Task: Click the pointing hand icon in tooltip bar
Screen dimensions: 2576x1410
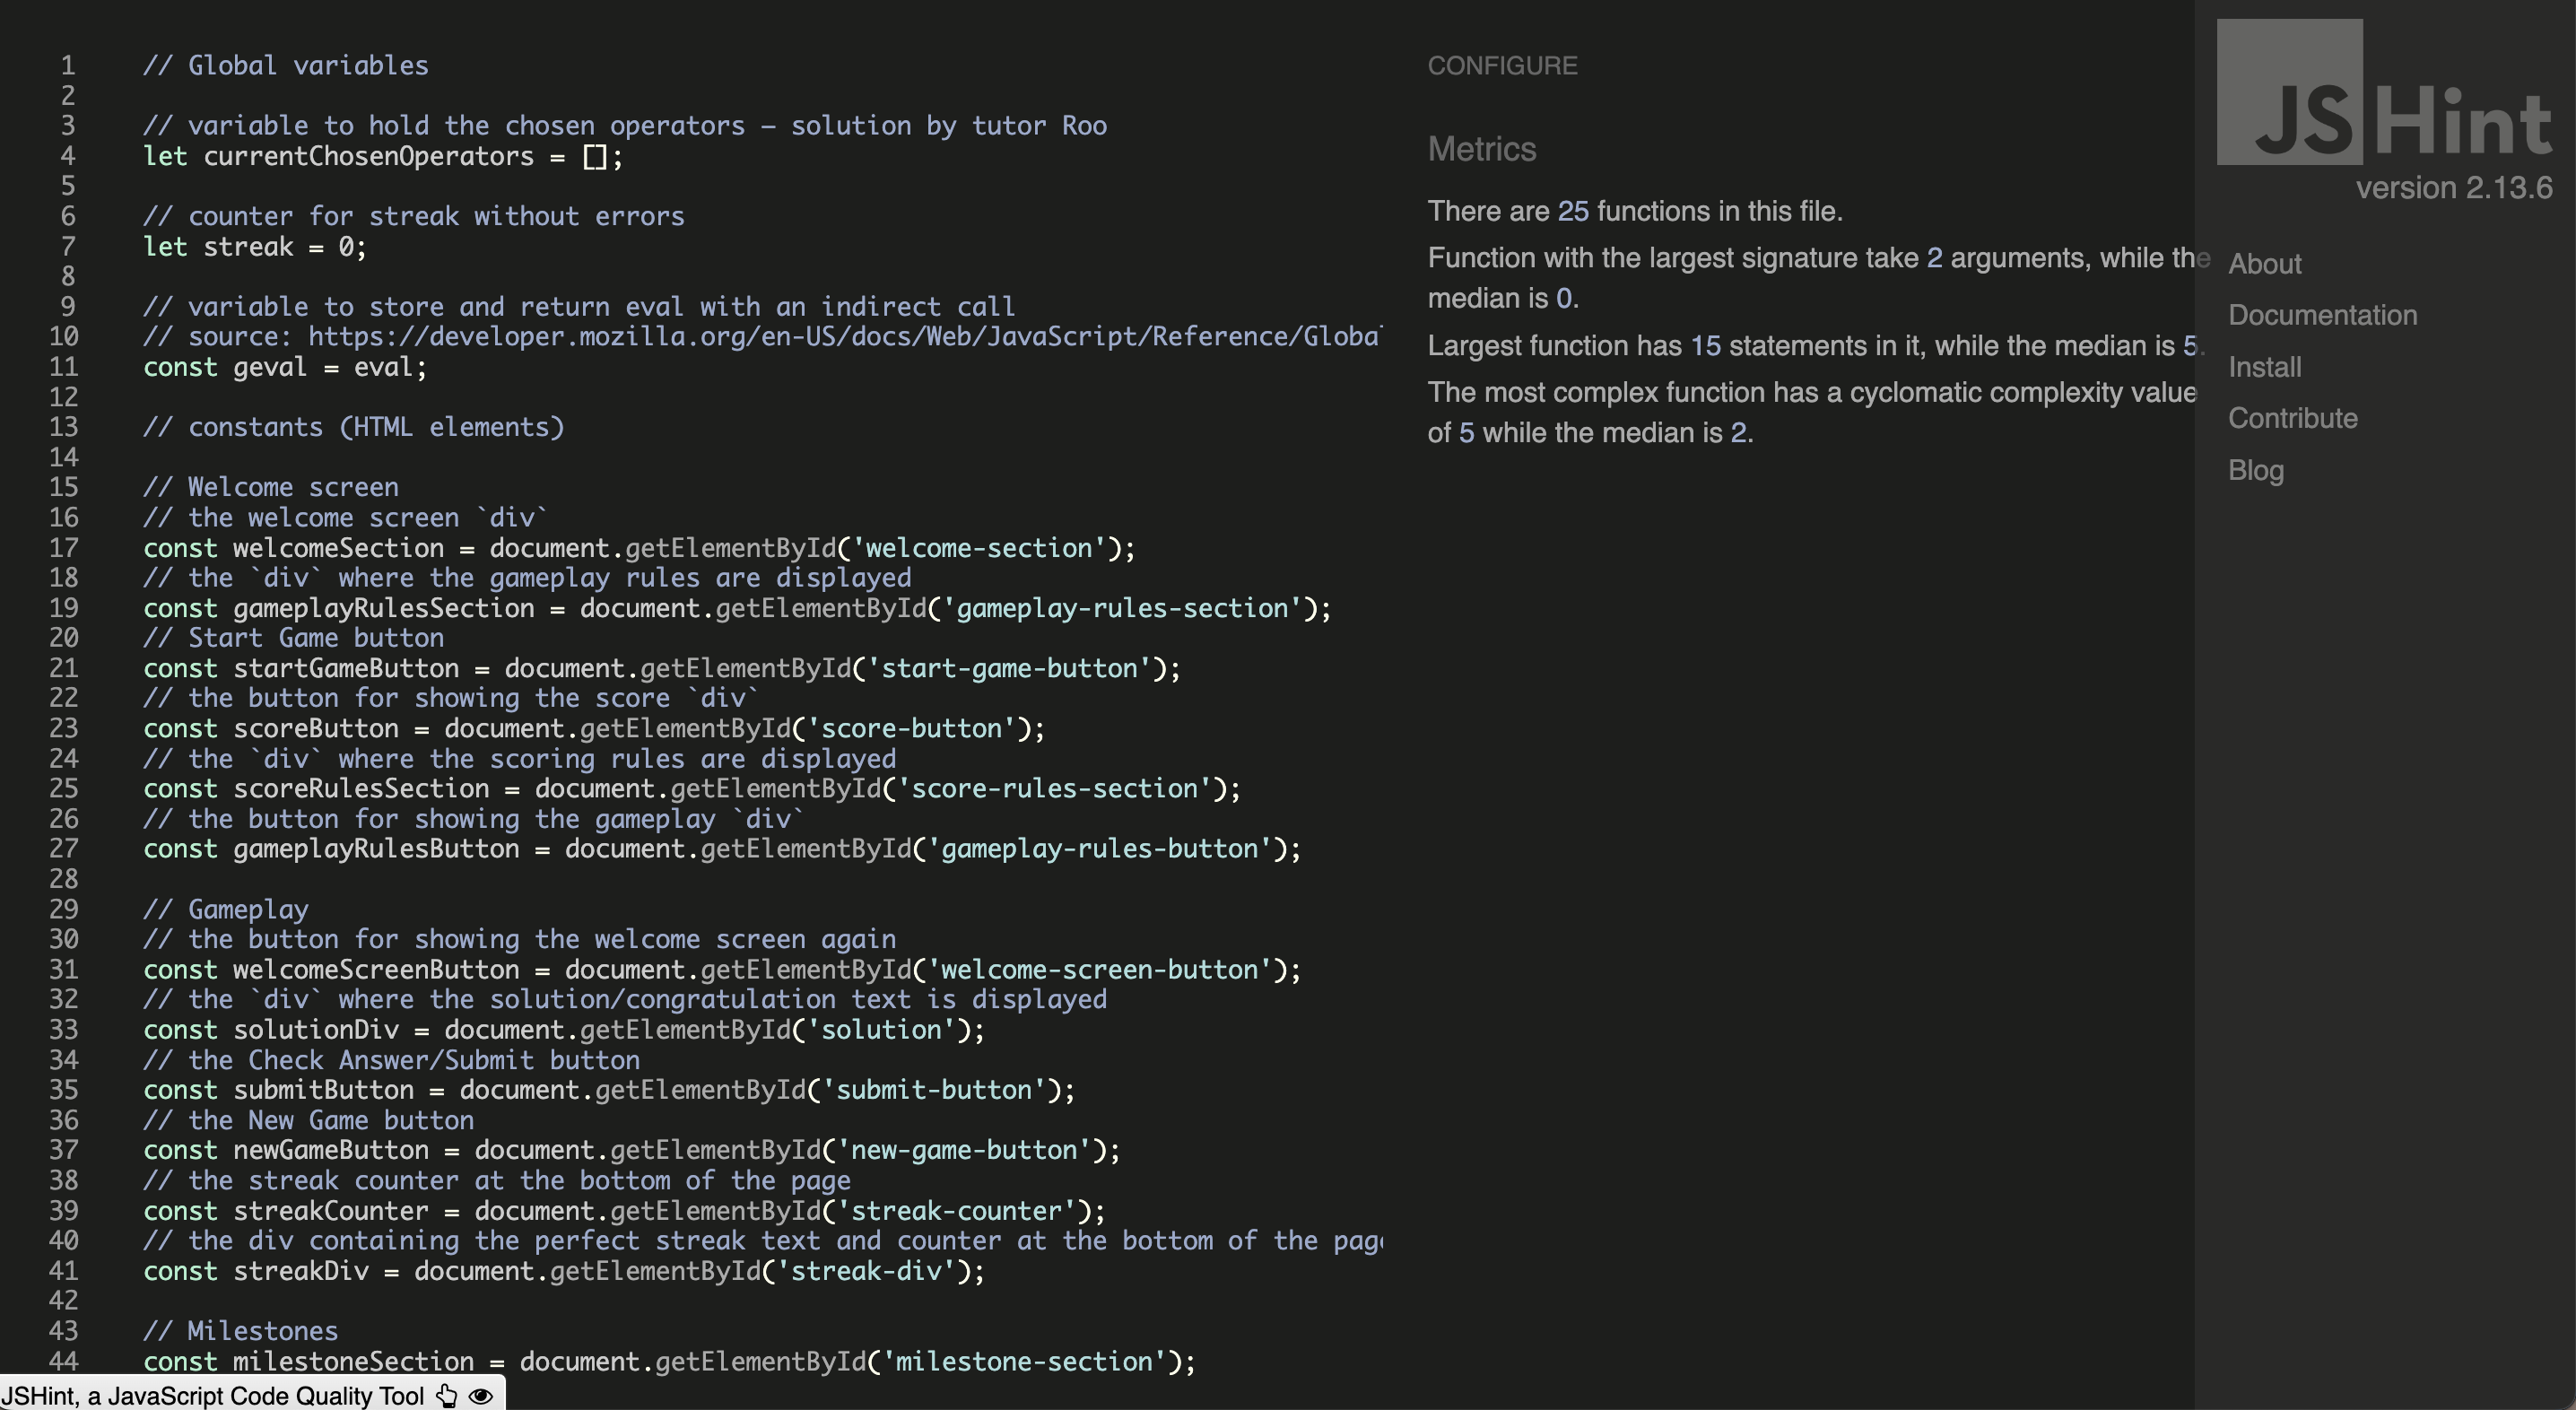Action: [447, 1396]
